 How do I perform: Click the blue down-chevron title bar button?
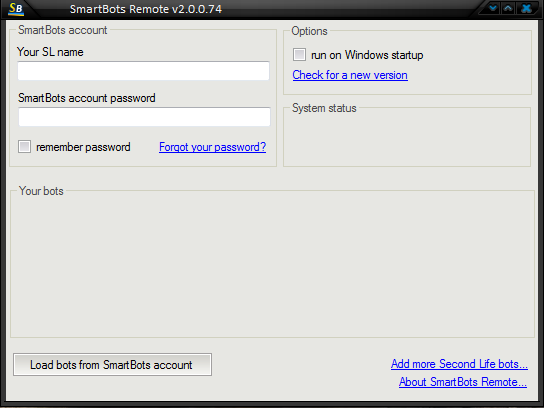(493, 8)
